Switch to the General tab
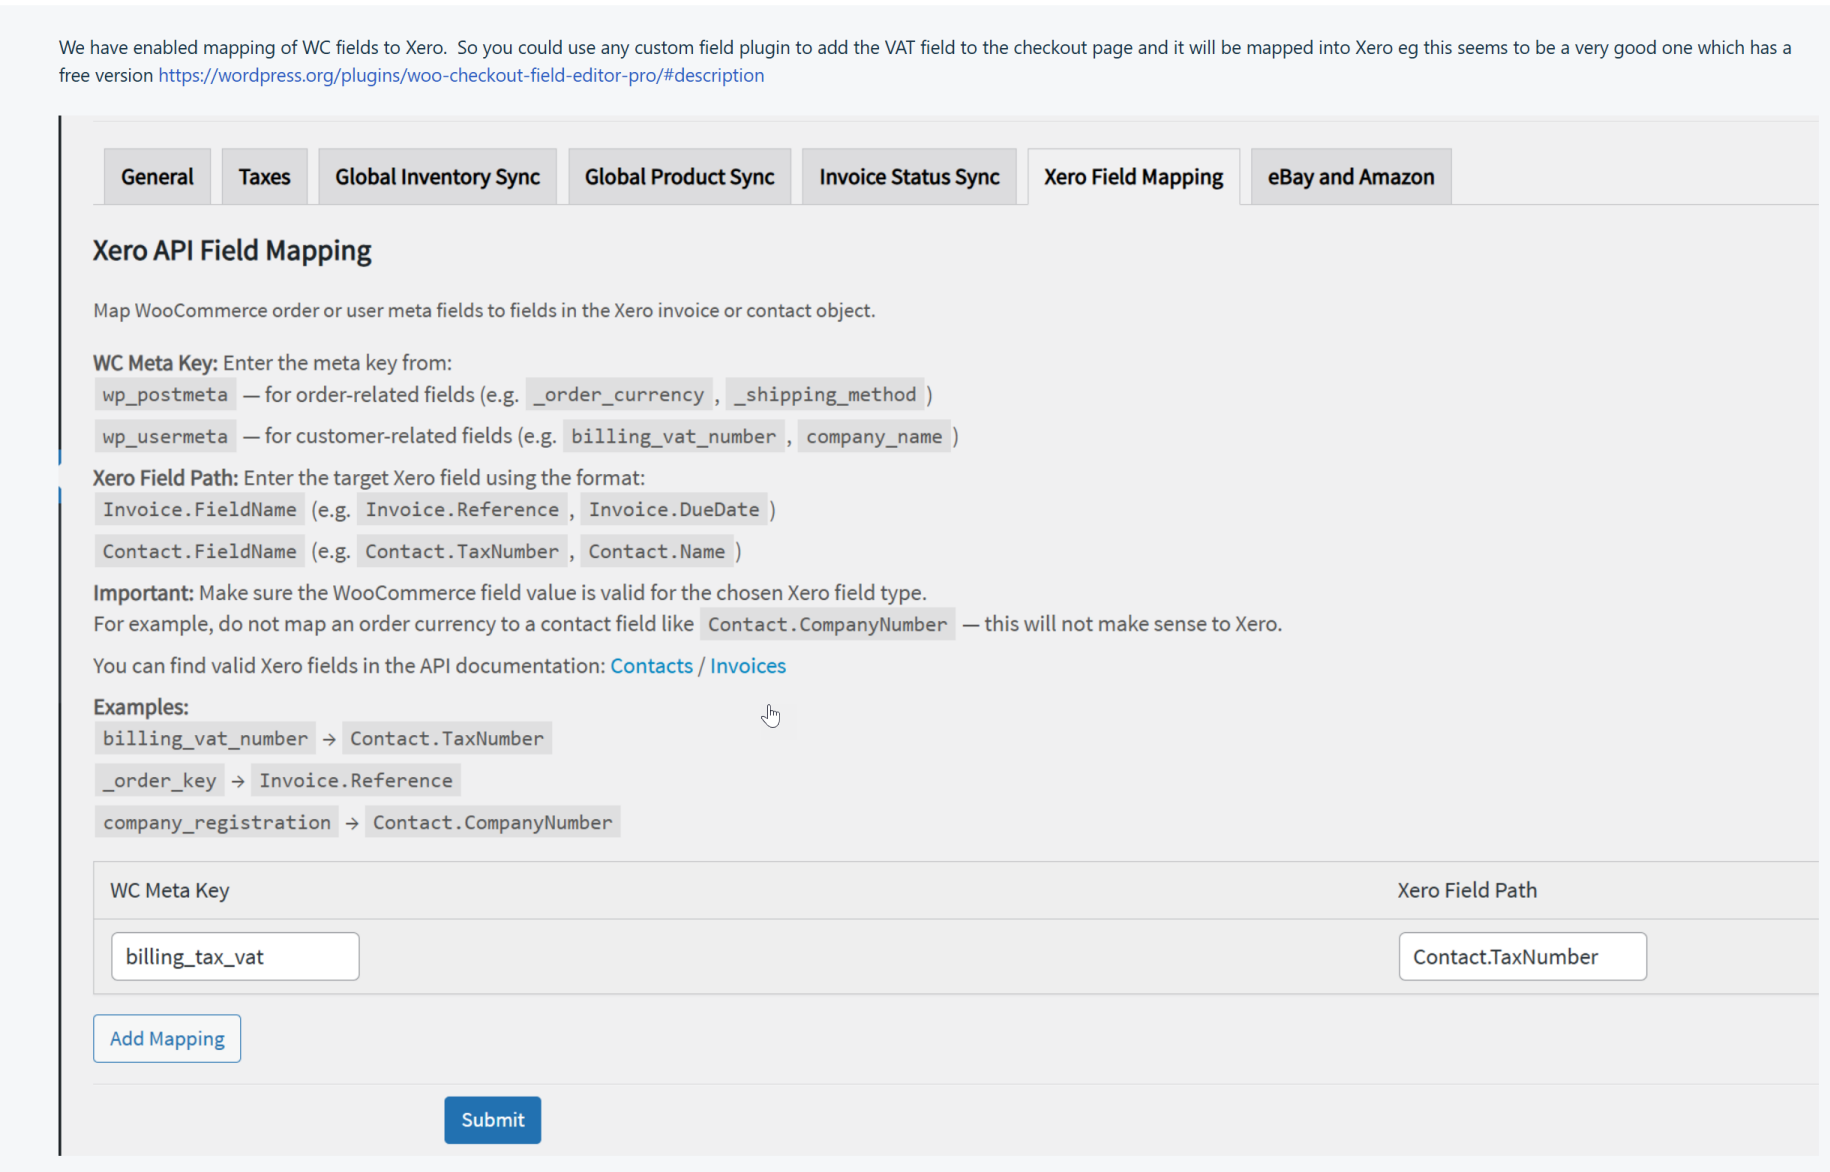The height and width of the screenshot is (1172, 1830). tap(157, 177)
